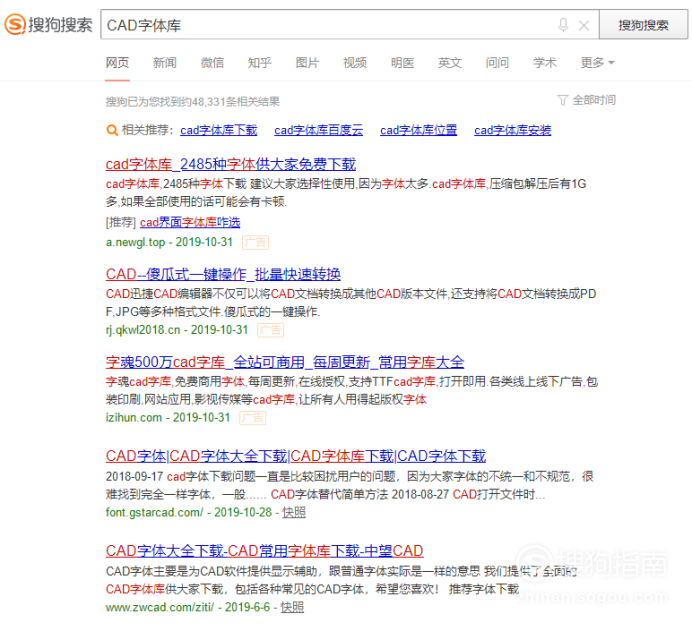Open result cad字体库_2485种字体供大家免费下载
This screenshot has width=692, height=631.
[231, 164]
